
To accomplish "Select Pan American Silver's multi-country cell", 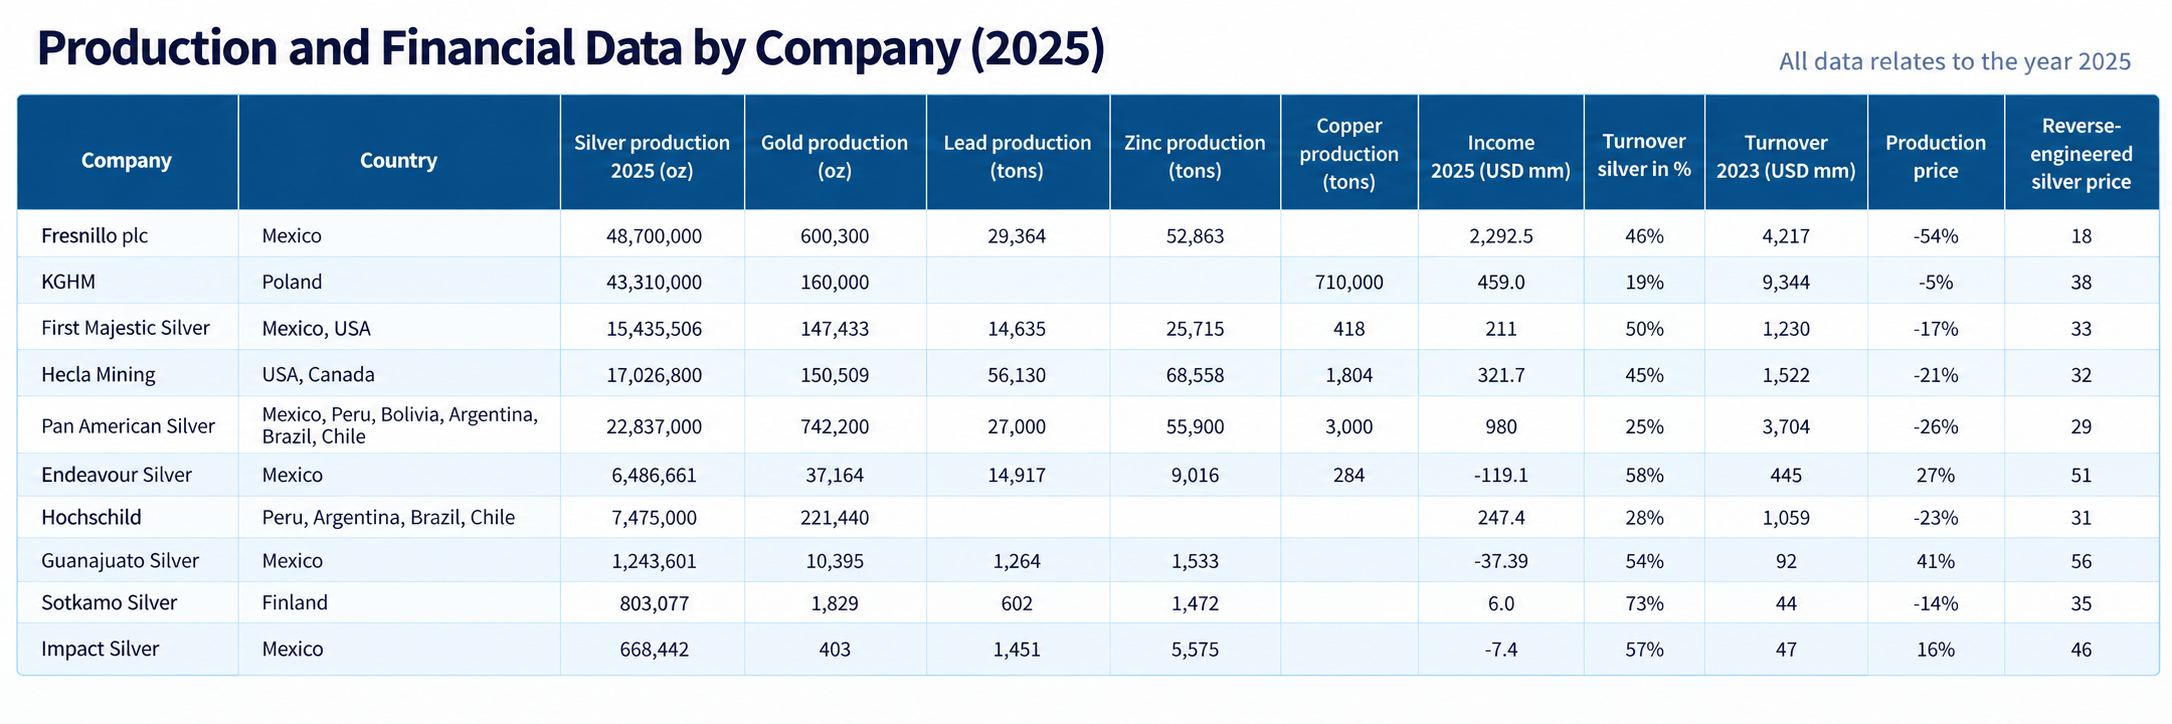I will pyautogui.click(x=400, y=425).
